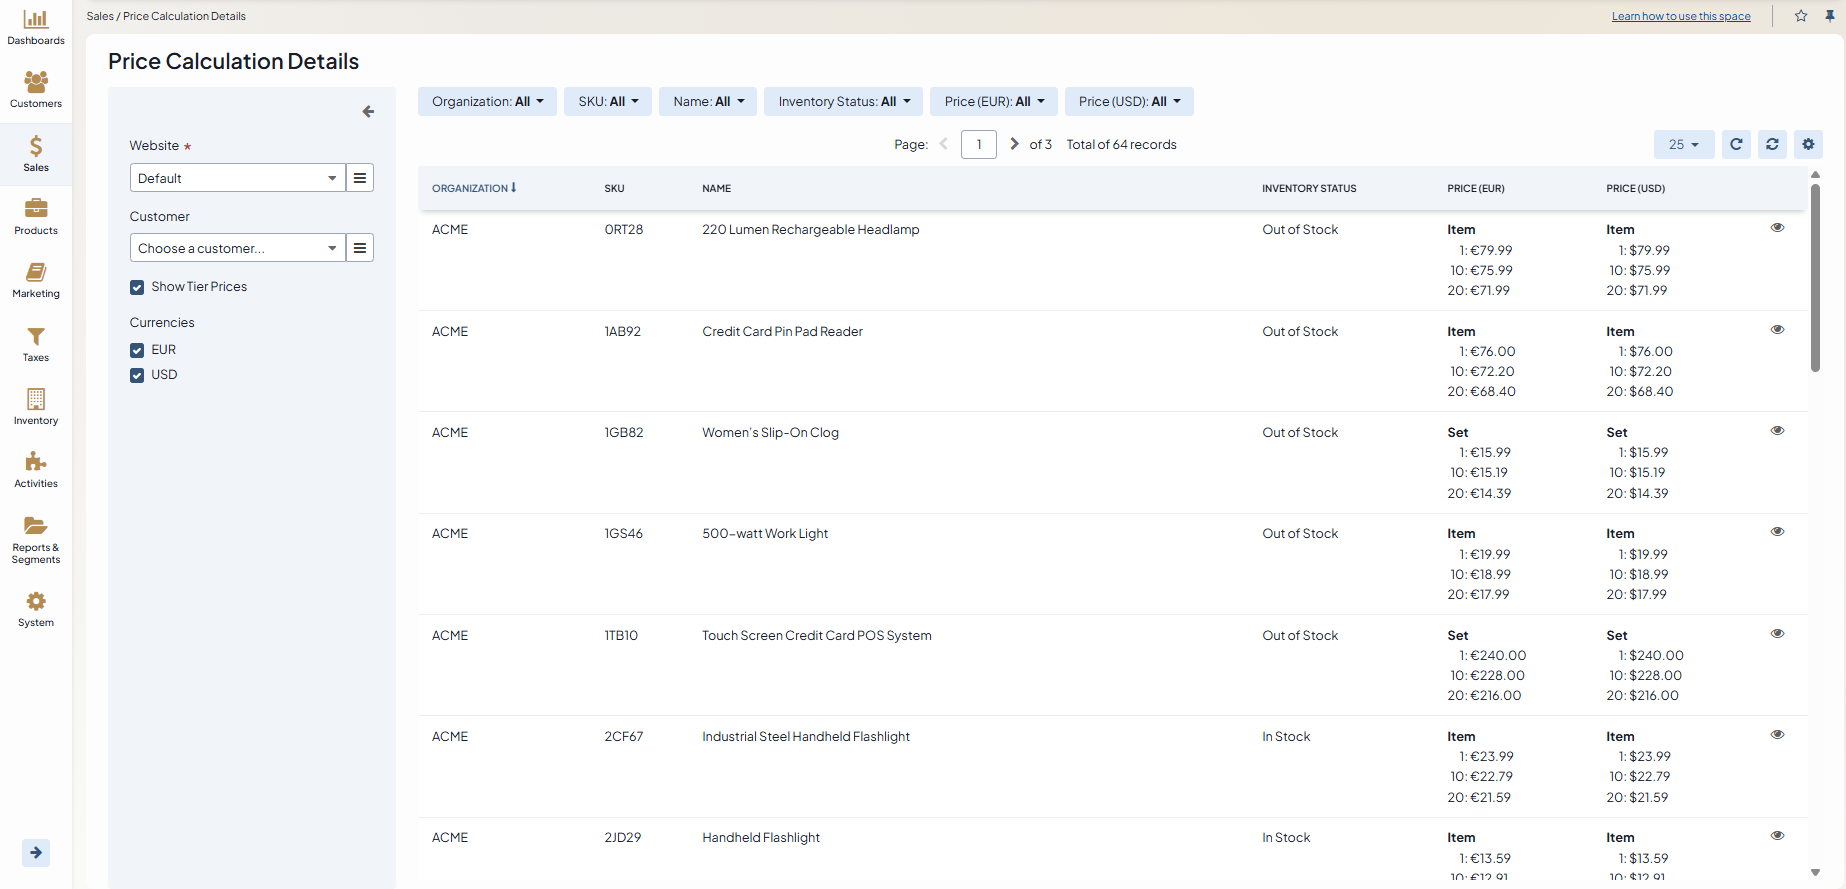Mark page as favorite with star icon
Screen dimensions: 1846x889
click(x=1801, y=16)
